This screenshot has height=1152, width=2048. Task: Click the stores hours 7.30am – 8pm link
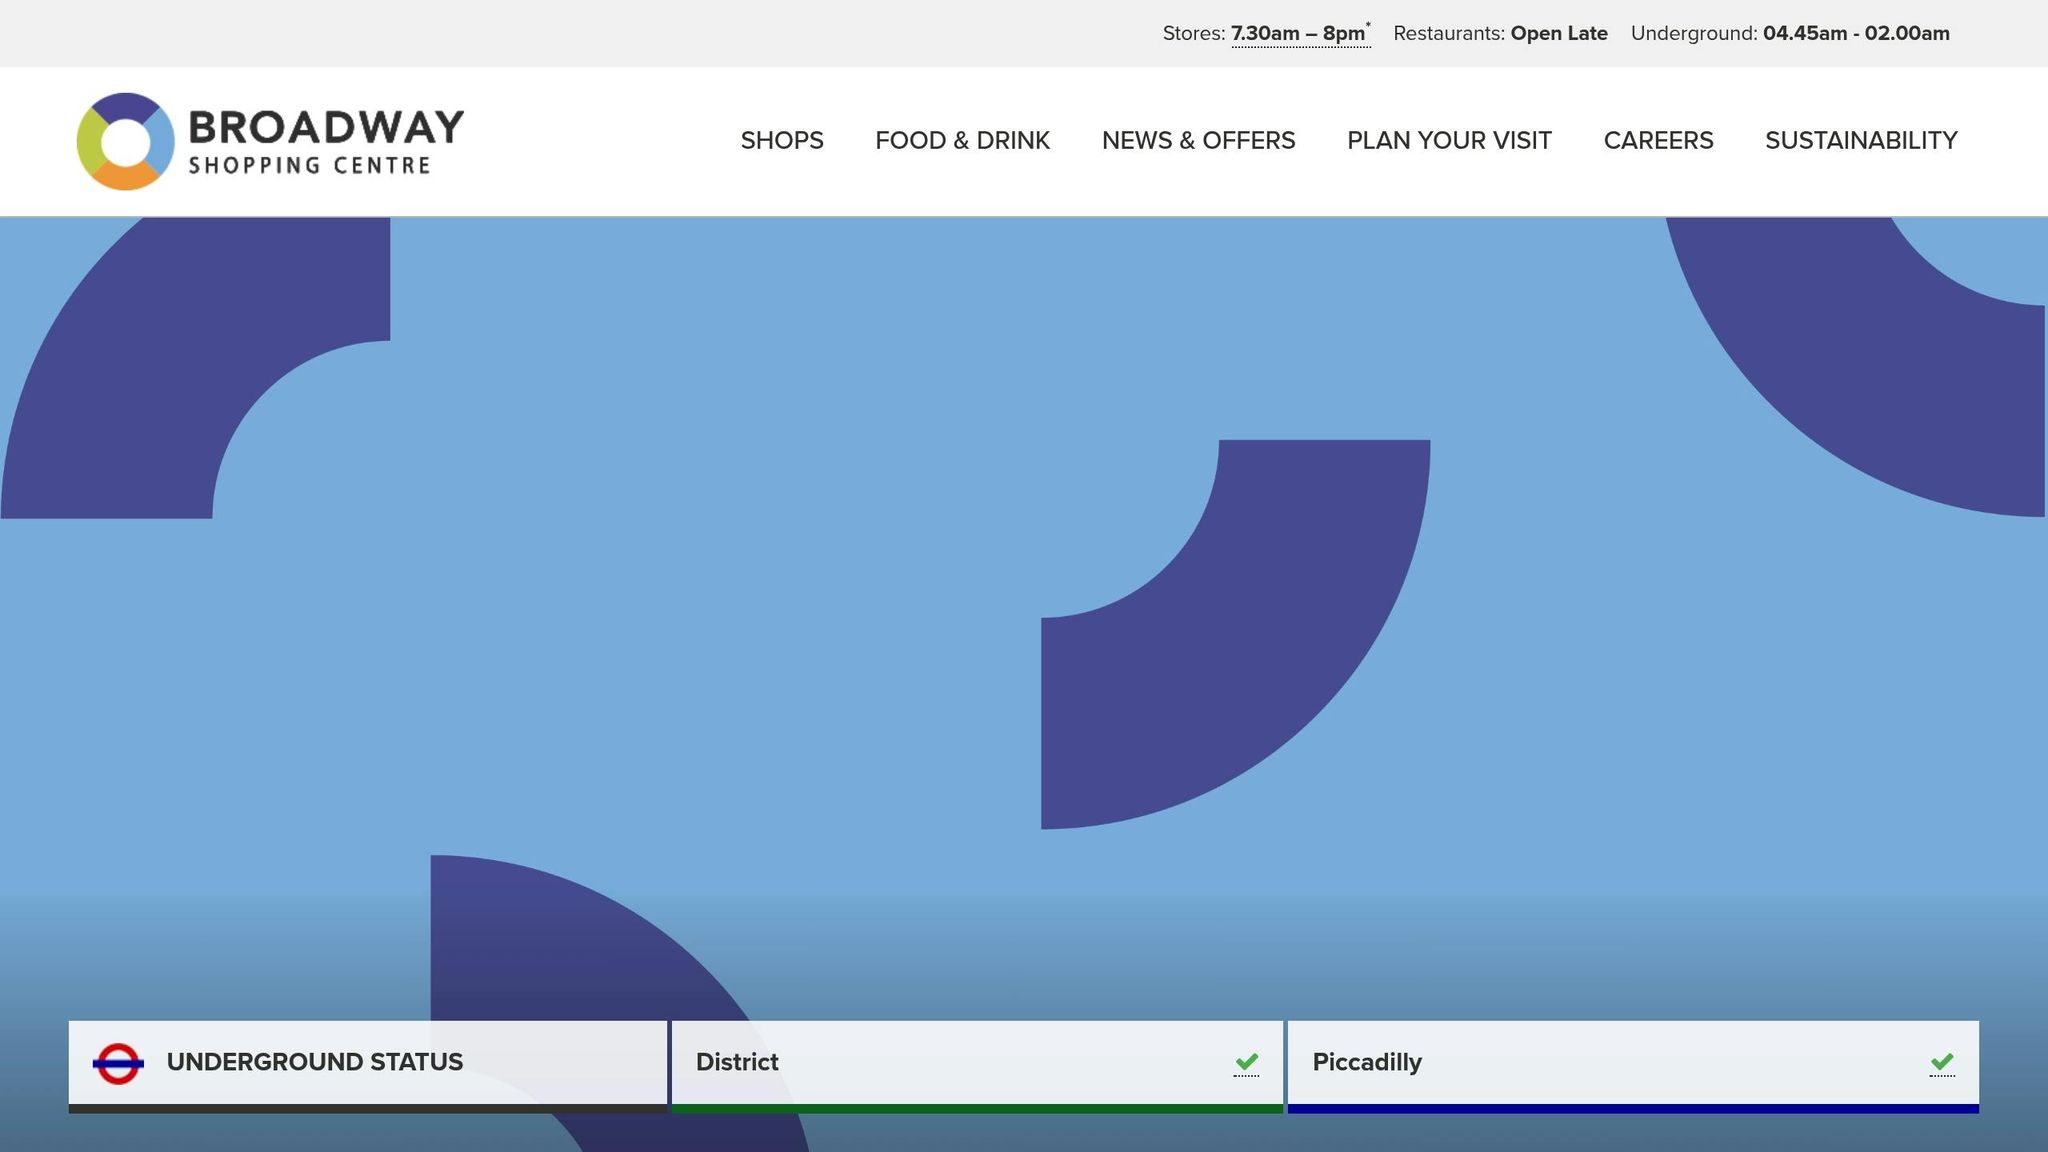pyautogui.click(x=1299, y=34)
